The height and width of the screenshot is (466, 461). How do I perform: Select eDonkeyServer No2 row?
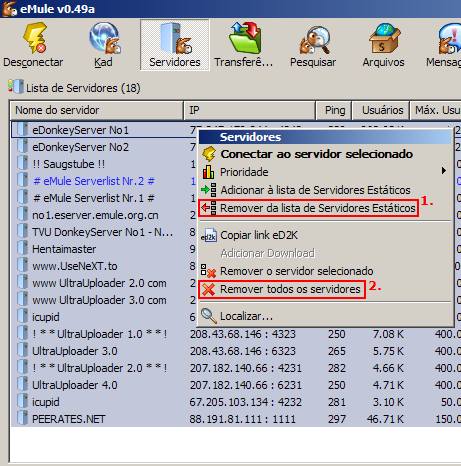[104, 147]
